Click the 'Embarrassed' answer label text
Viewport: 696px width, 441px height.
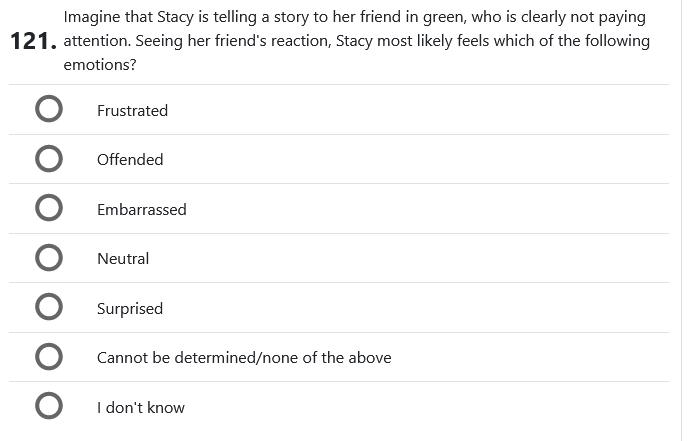(141, 210)
